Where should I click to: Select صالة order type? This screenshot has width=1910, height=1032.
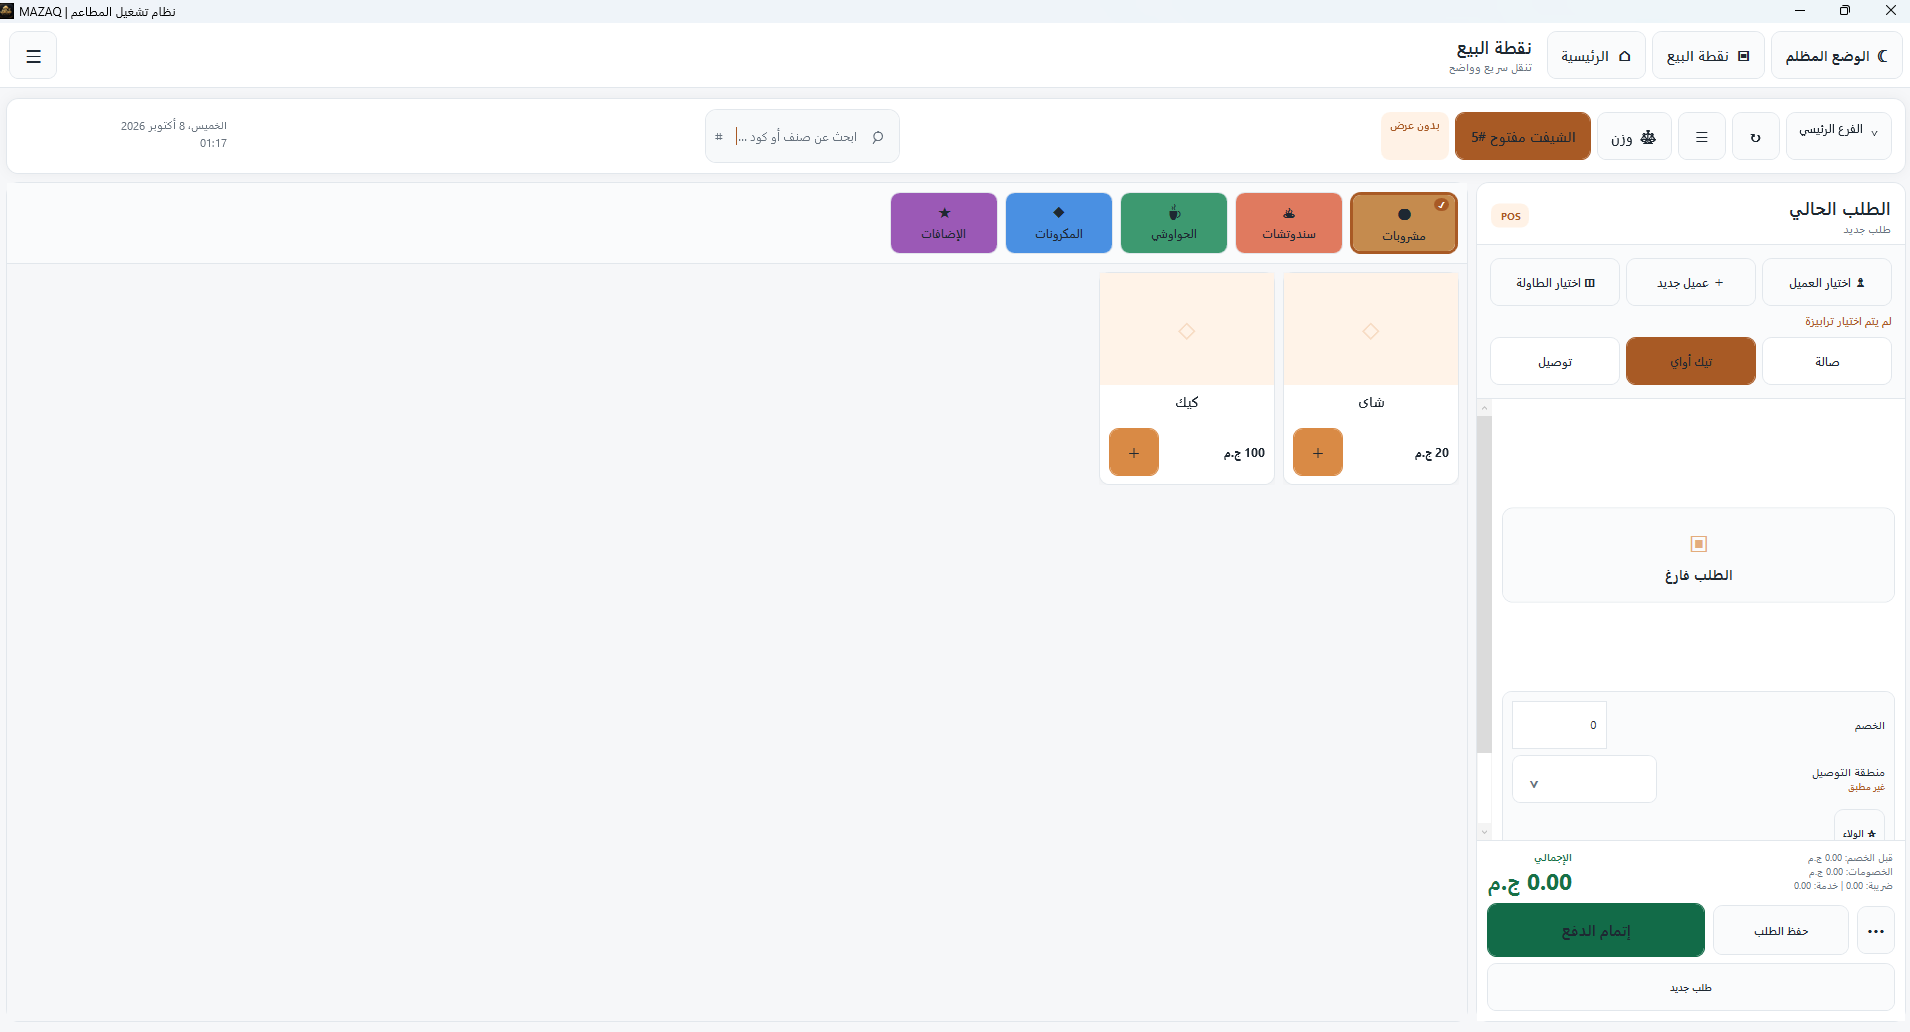click(1826, 361)
